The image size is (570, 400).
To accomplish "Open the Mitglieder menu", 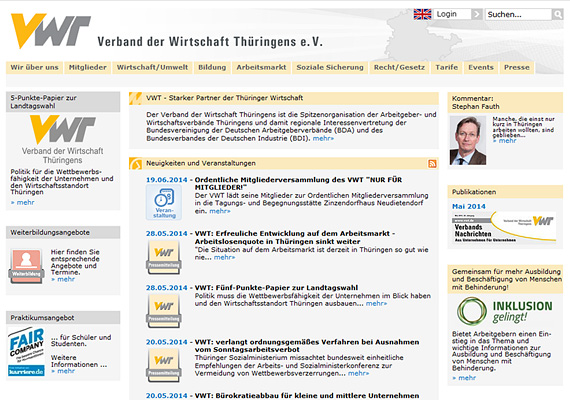I will [x=88, y=68].
